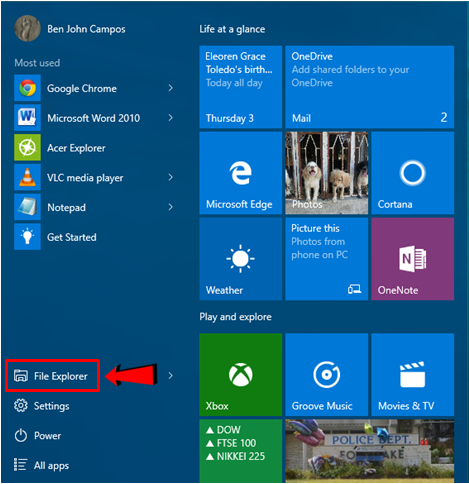Click the Power label
This screenshot has height=484, width=469.
tap(48, 436)
